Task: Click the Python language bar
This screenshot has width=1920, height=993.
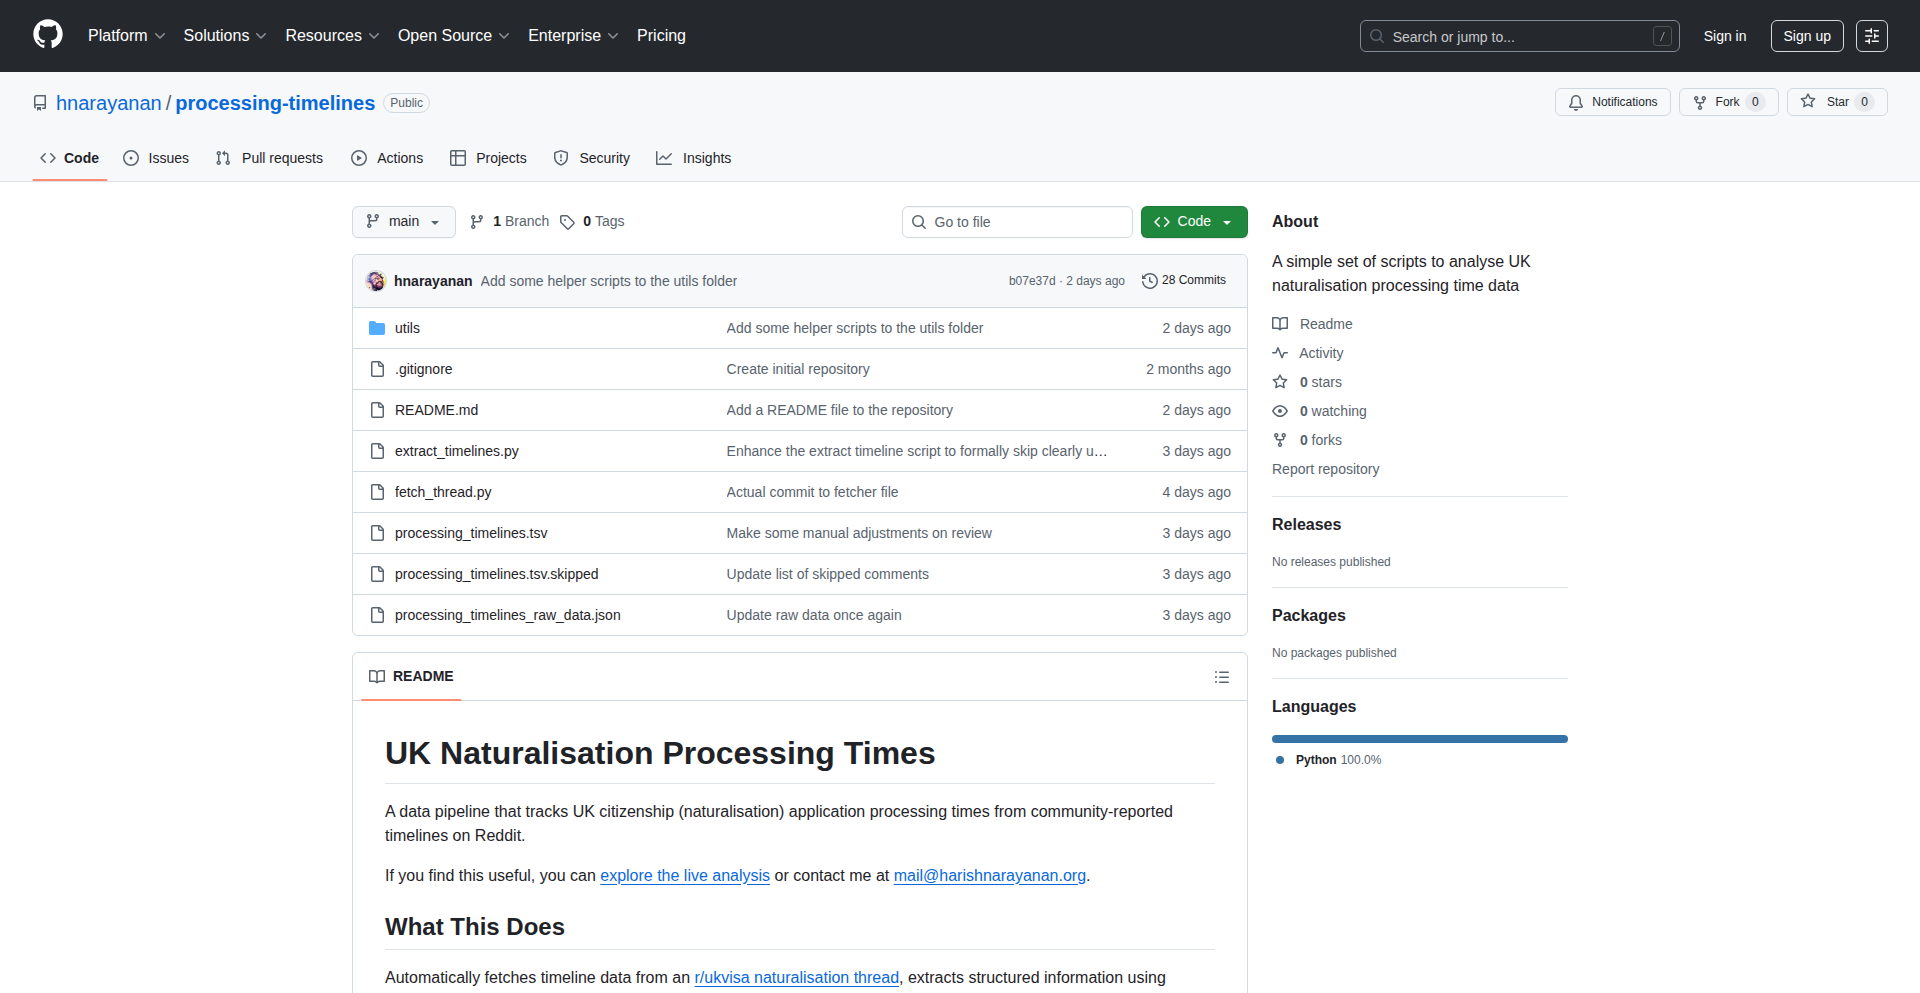Action: click(x=1419, y=739)
